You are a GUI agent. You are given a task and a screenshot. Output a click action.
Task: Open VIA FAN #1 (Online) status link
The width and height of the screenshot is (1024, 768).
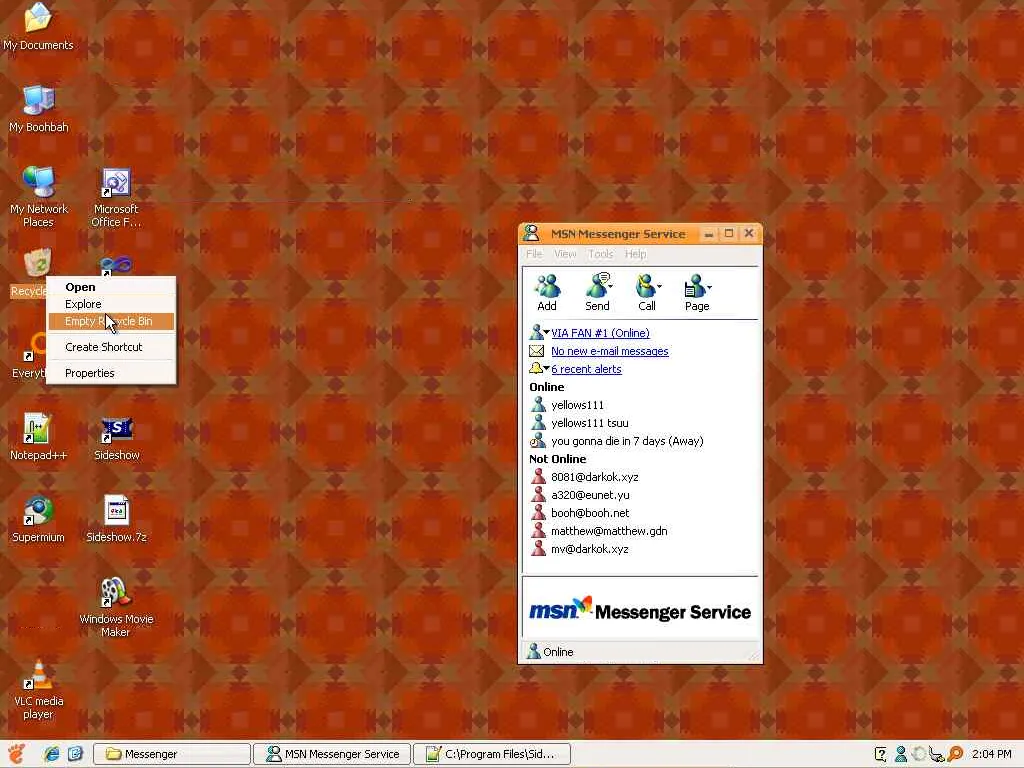(x=600, y=333)
